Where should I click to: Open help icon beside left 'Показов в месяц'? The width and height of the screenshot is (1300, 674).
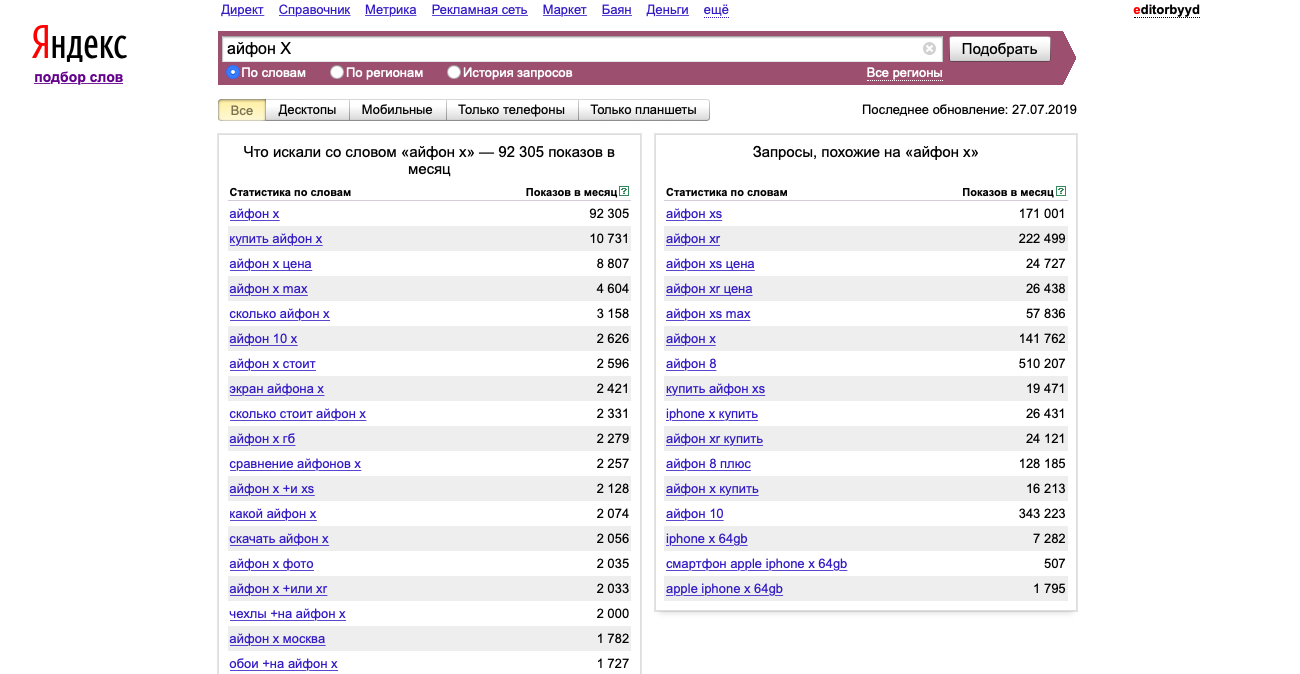pos(624,191)
